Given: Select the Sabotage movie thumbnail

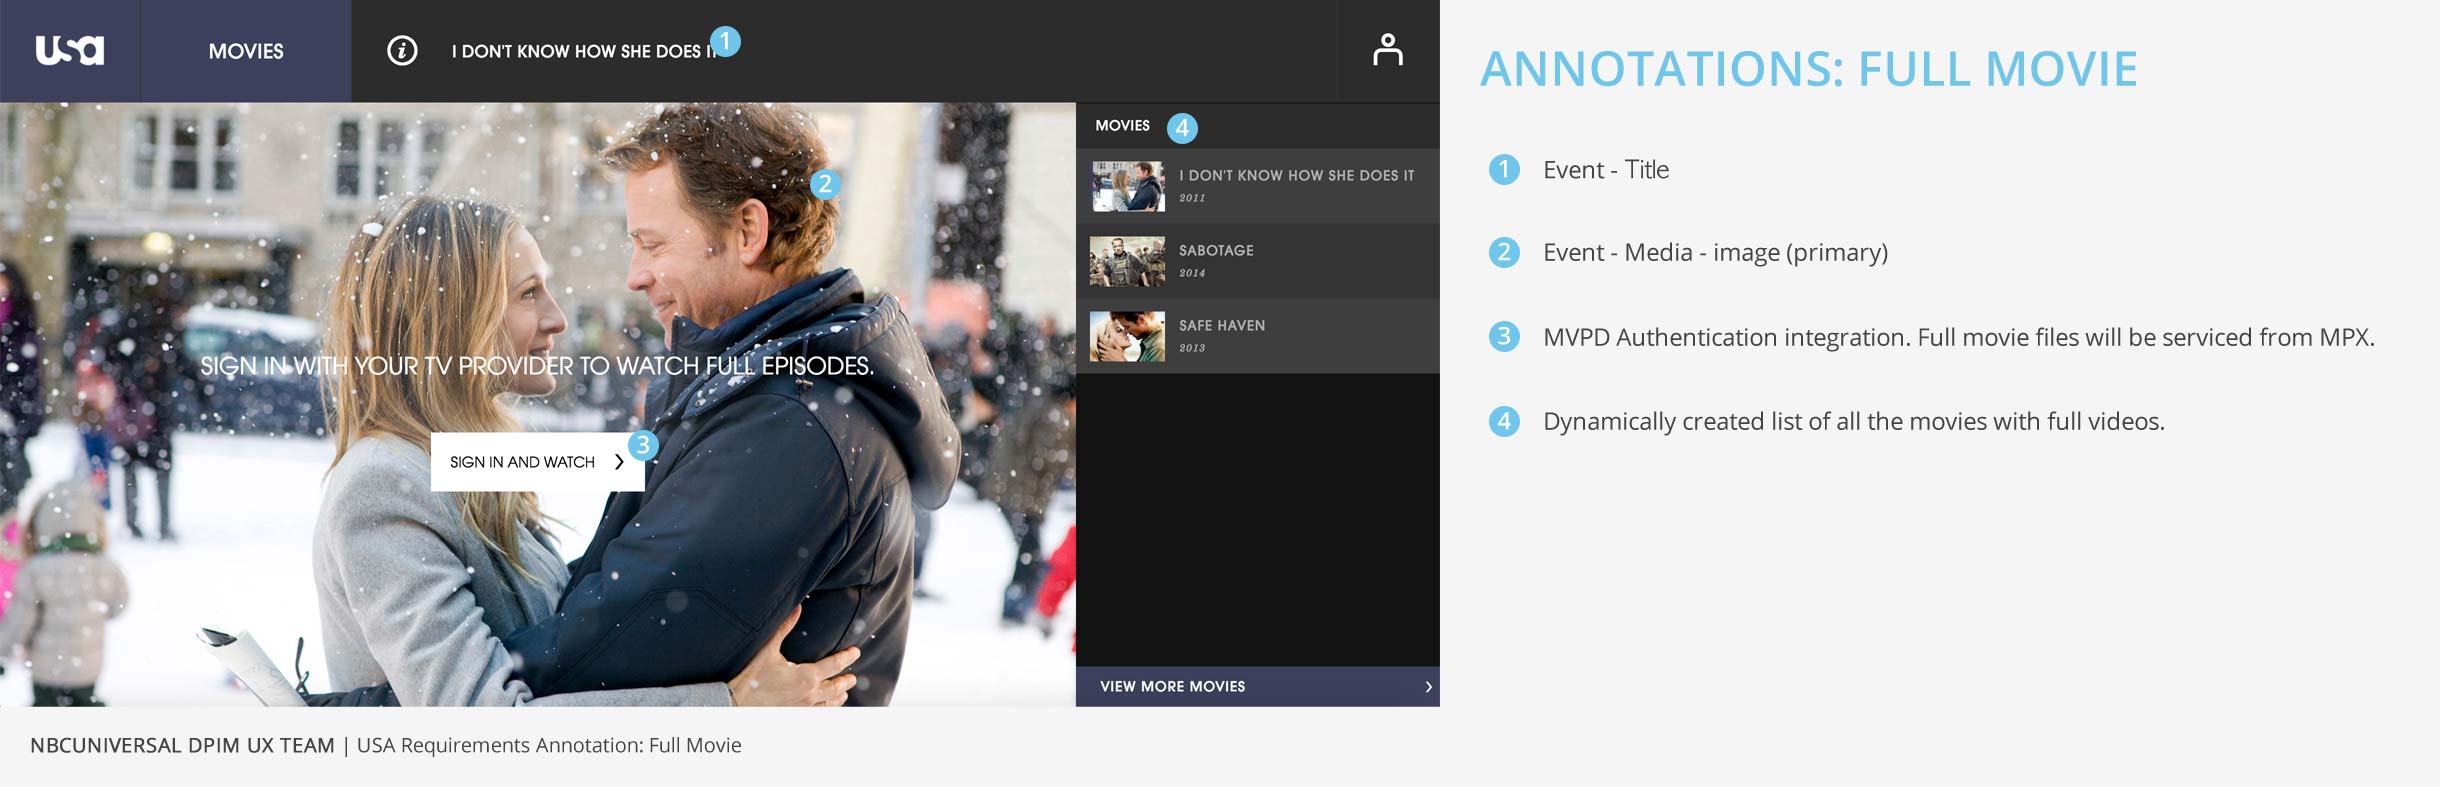Looking at the screenshot, I should coord(1127,261).
